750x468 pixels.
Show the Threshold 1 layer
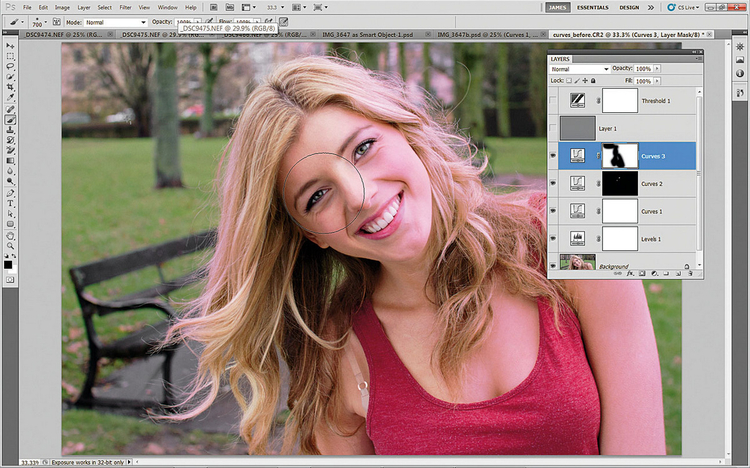click(553, 100)
